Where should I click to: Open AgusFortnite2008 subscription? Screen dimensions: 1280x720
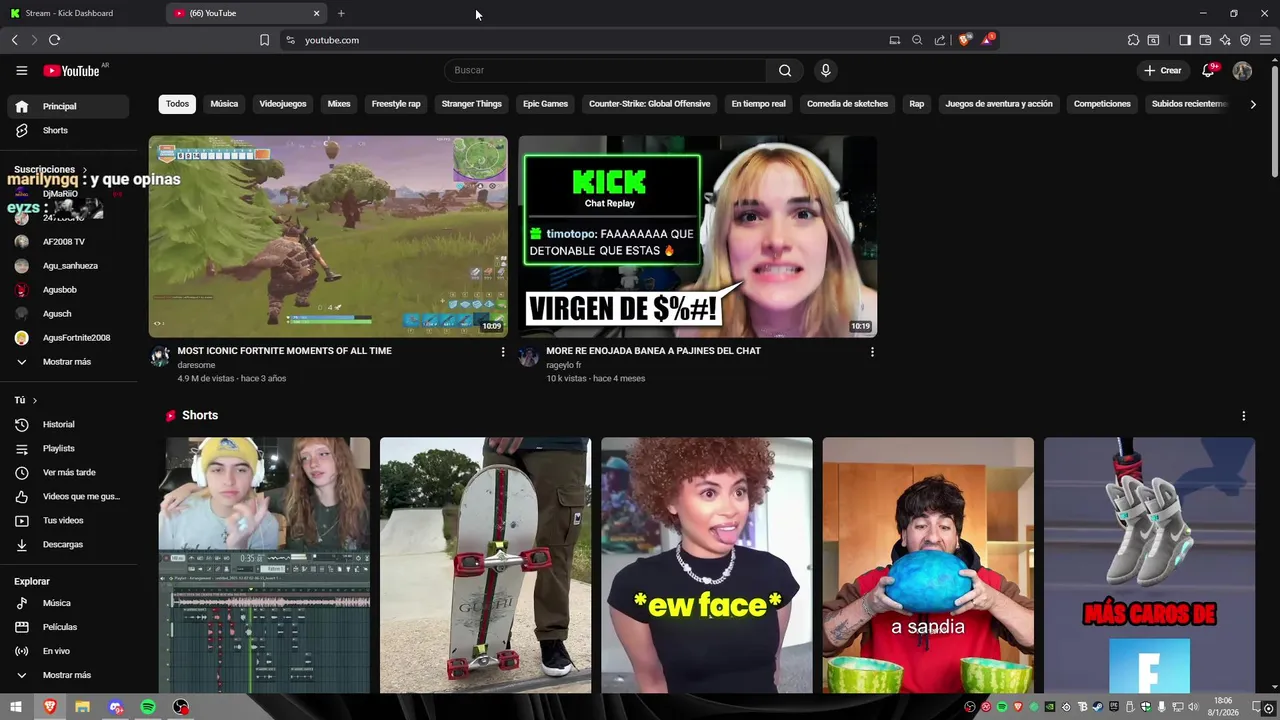click(69, 338)
